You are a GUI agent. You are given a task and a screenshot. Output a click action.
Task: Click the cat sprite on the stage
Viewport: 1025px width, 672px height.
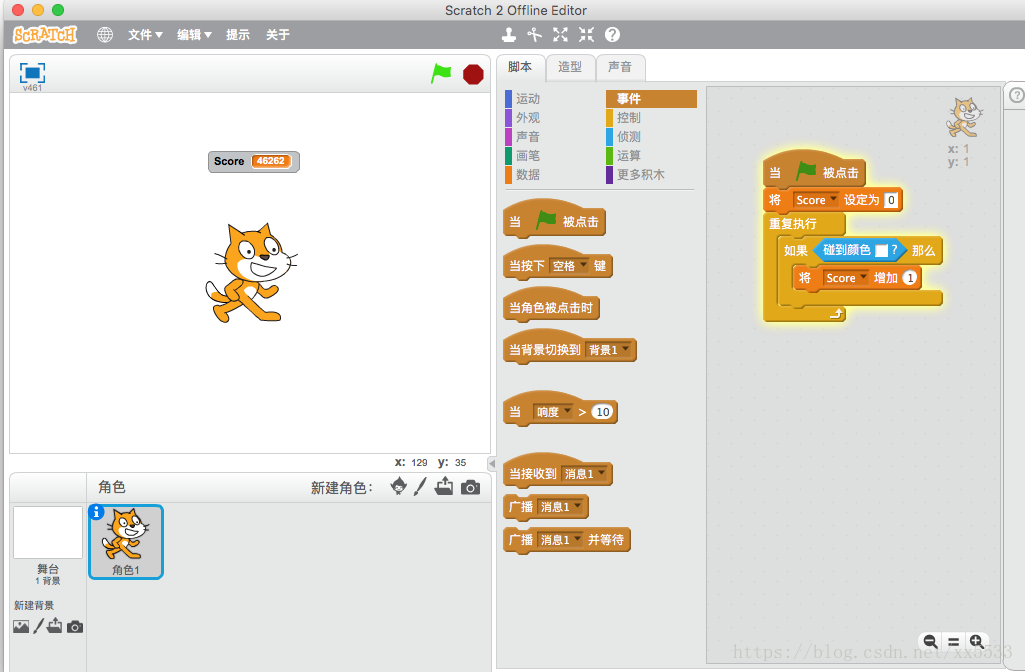click(251, 273)
